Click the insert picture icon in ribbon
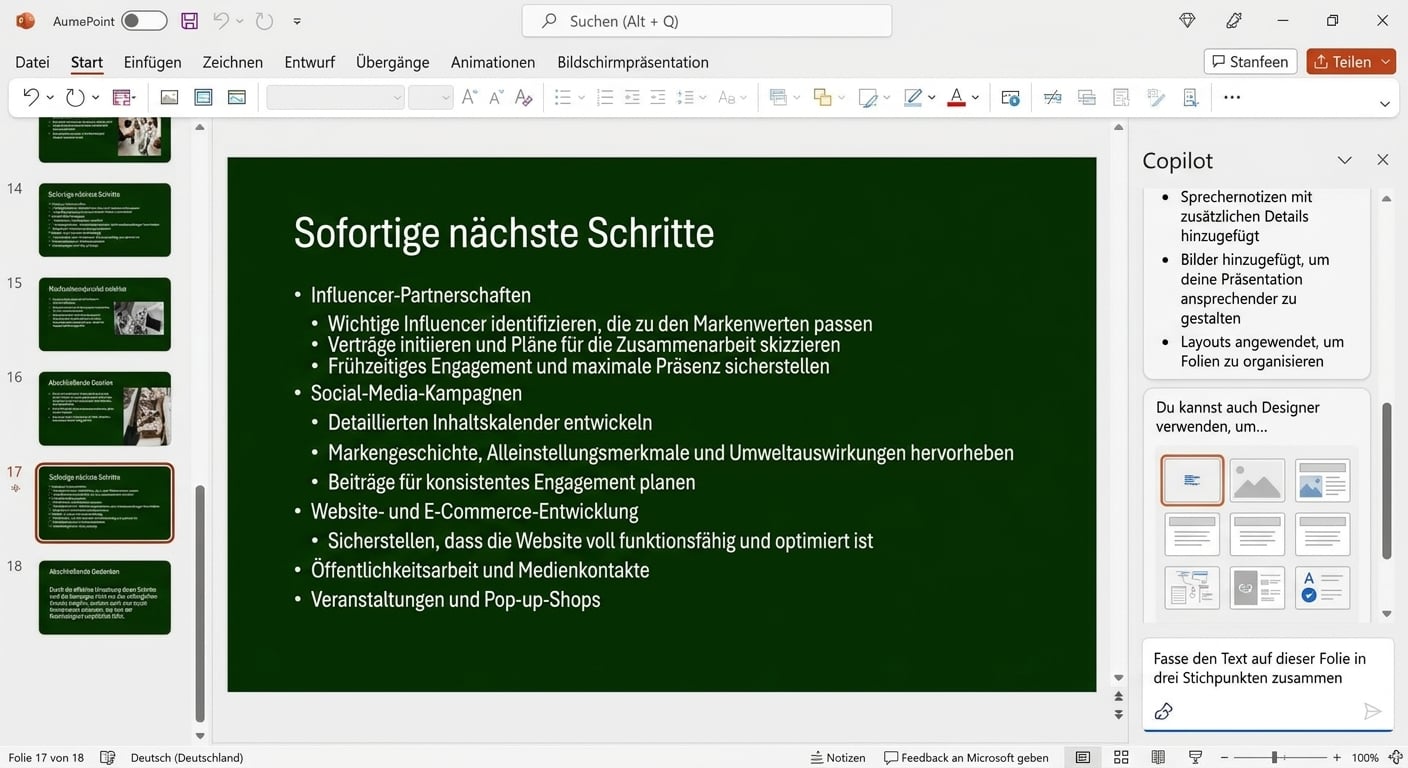 point(169,97)
